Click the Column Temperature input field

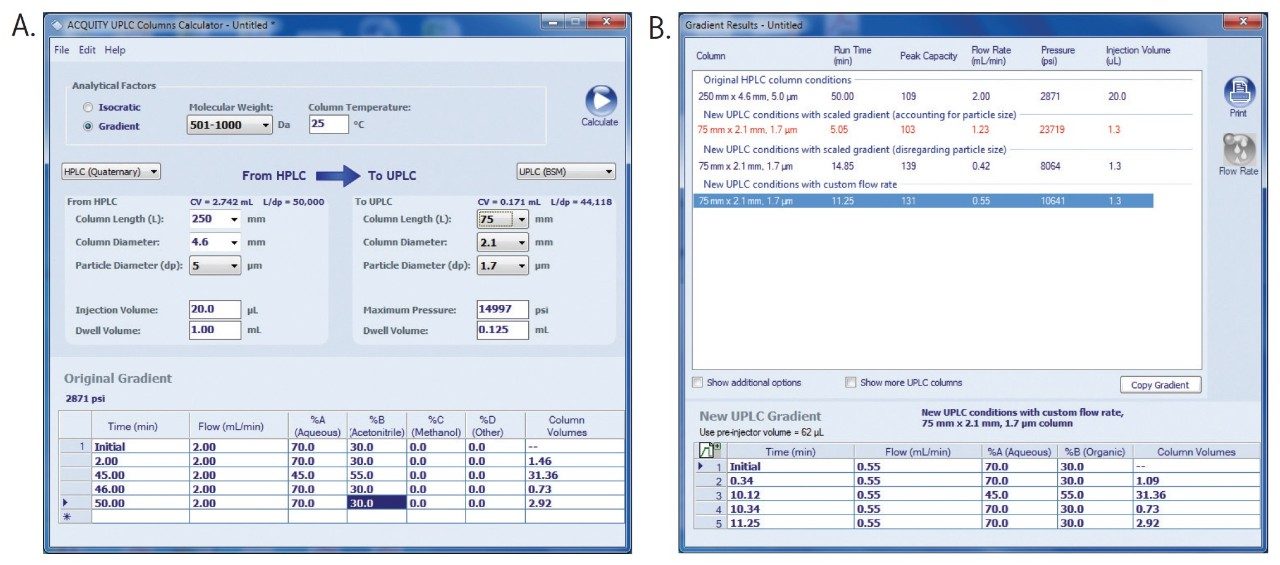tap(328, 125)
